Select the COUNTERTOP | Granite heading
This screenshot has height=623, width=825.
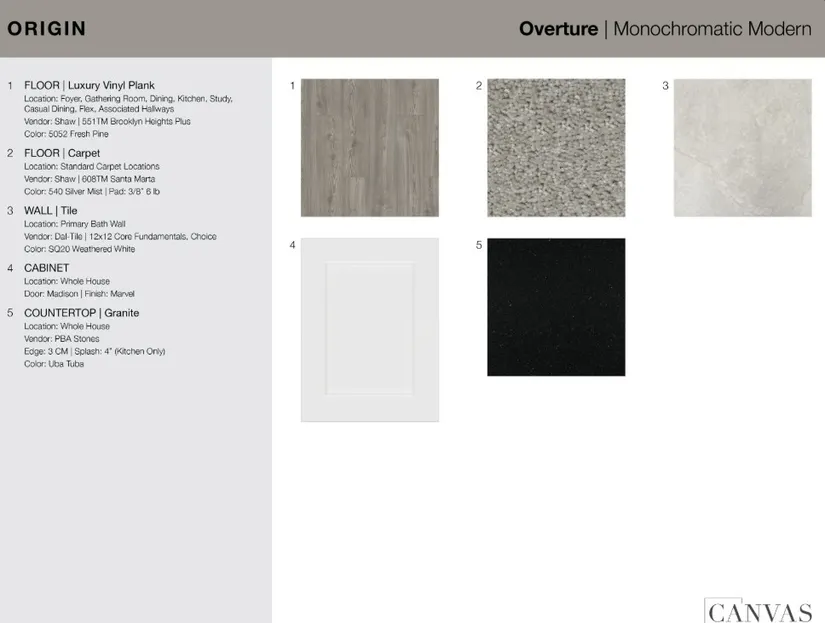[81, 313]
